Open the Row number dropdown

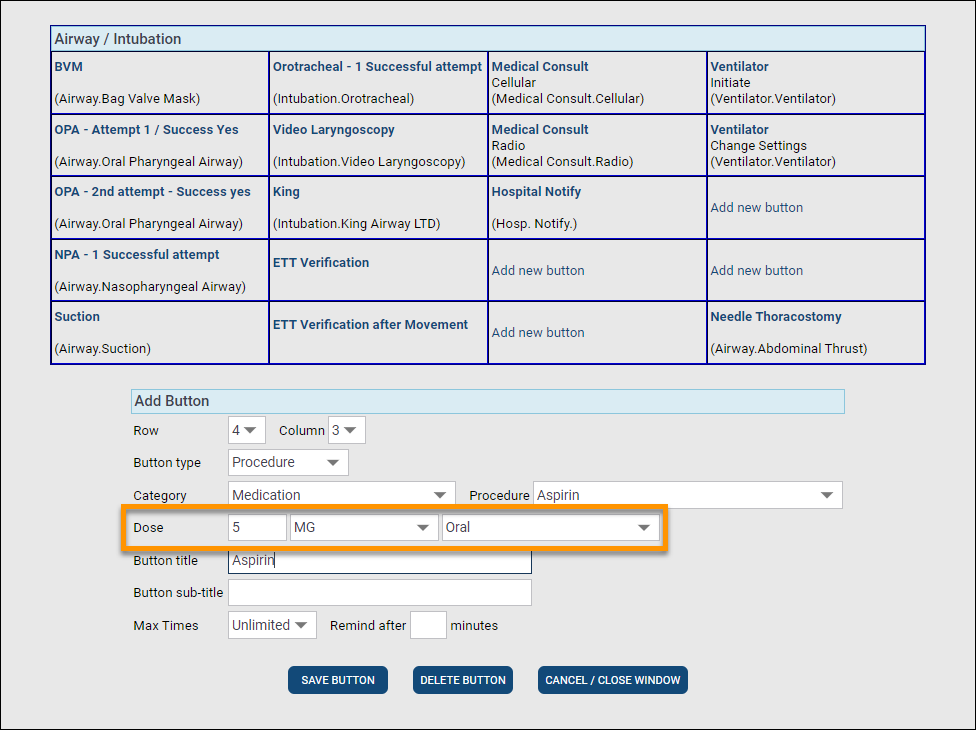coord(246,430)
